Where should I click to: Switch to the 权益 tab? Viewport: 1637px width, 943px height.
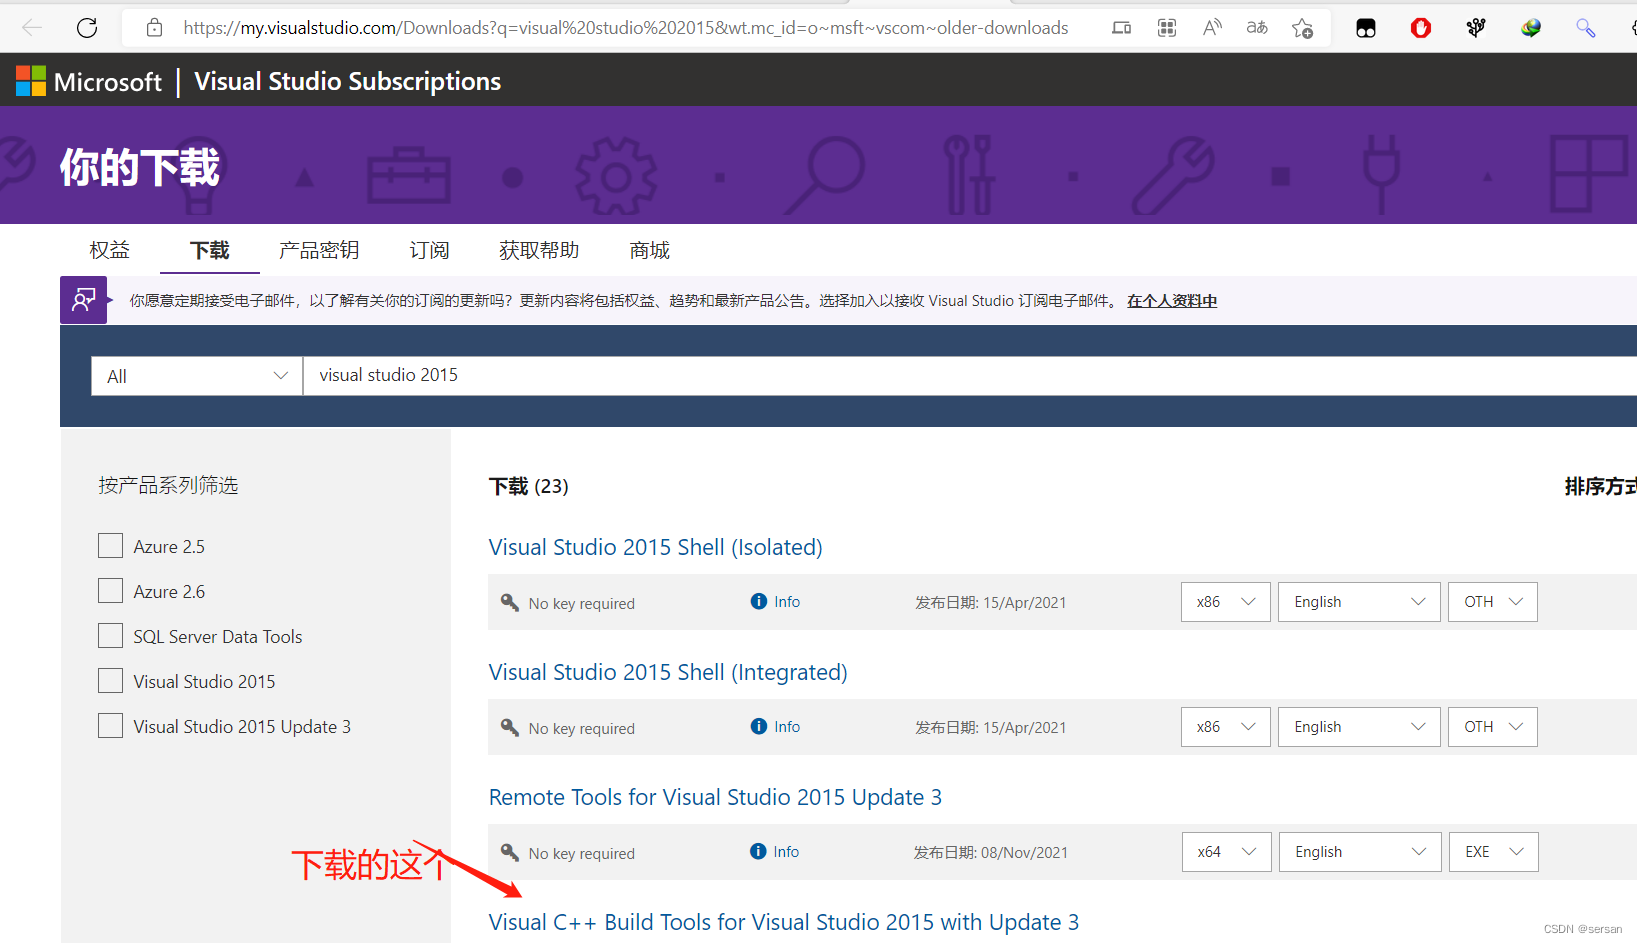(110, 250)
